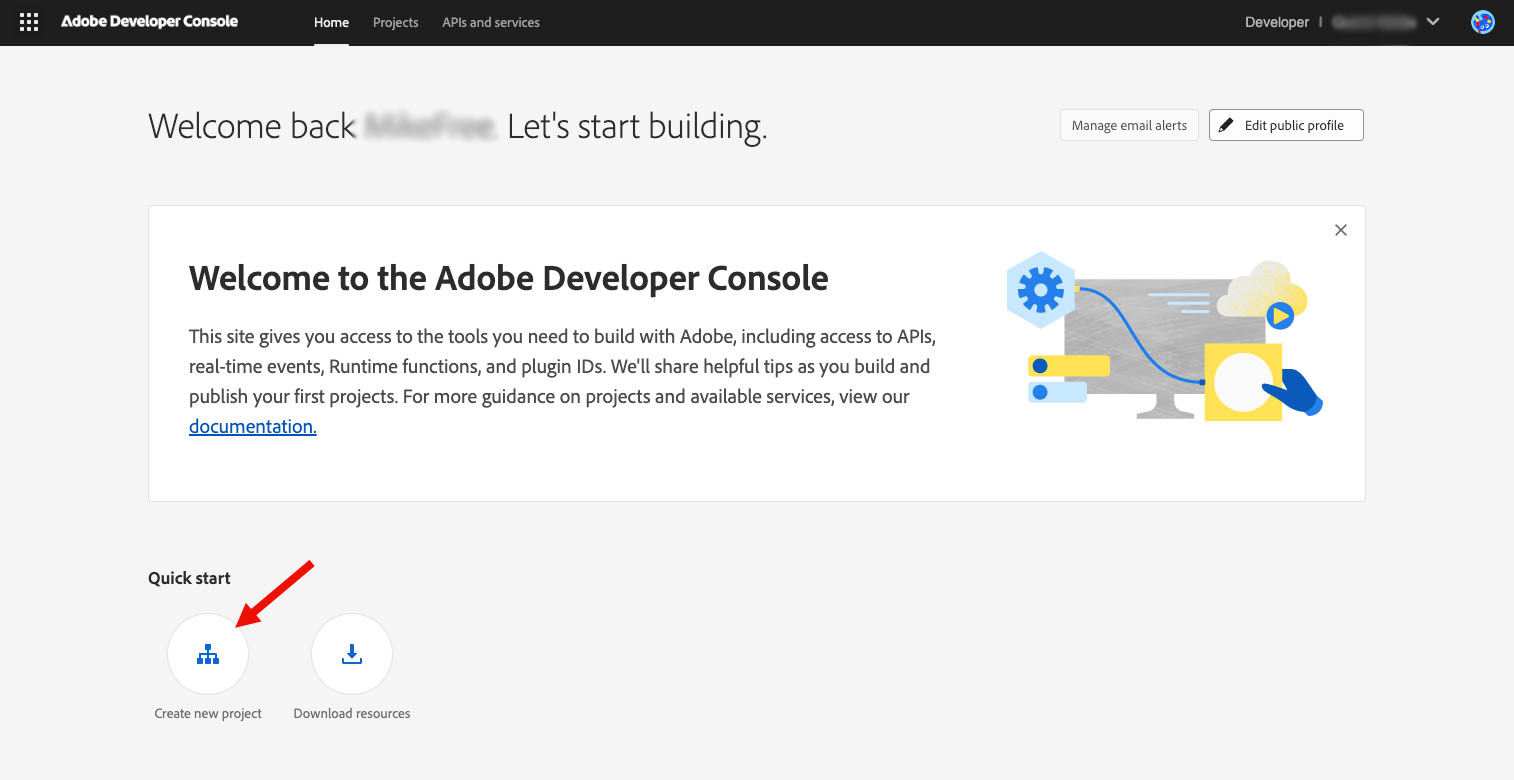Open the app launcher grid menu
The width and height of the screenshot is (1514, 780).
[28, 21]
